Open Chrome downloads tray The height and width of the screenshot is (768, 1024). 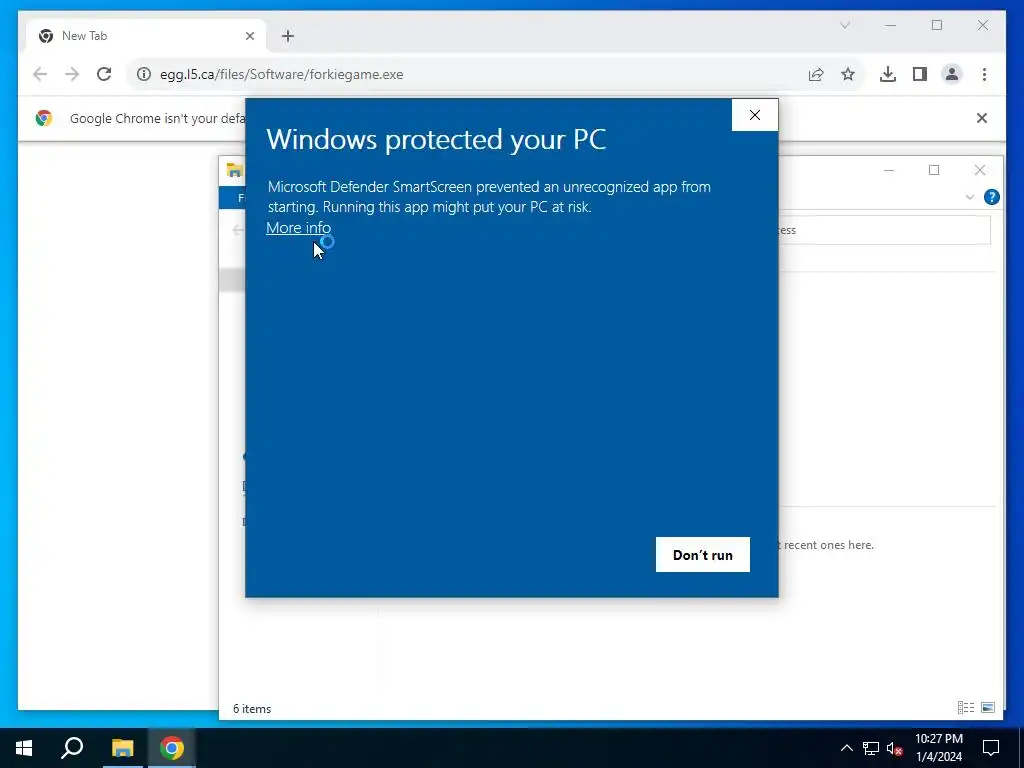click(888, 74)
